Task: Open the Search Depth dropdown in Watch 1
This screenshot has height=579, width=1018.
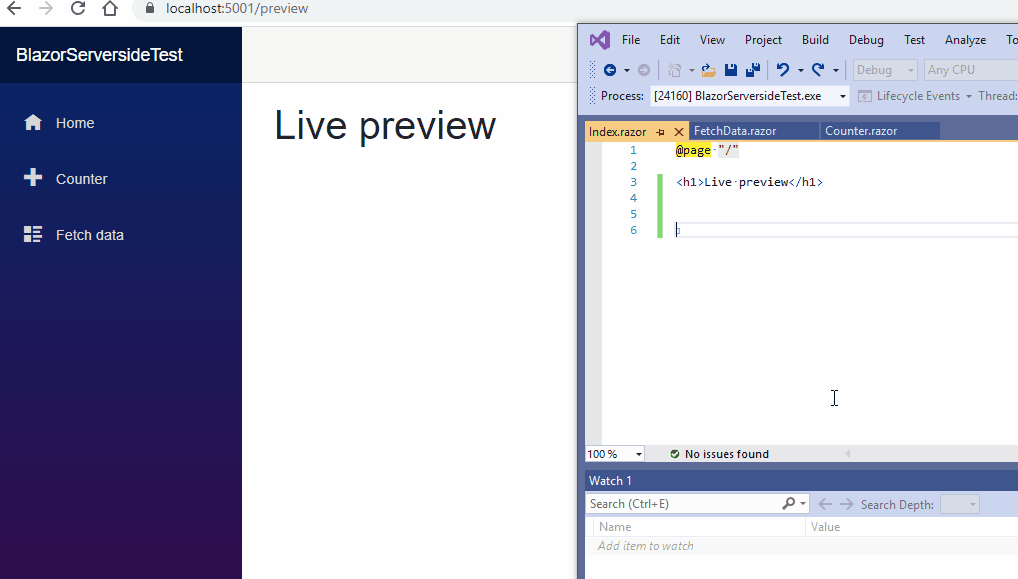Action: (958, 504)
